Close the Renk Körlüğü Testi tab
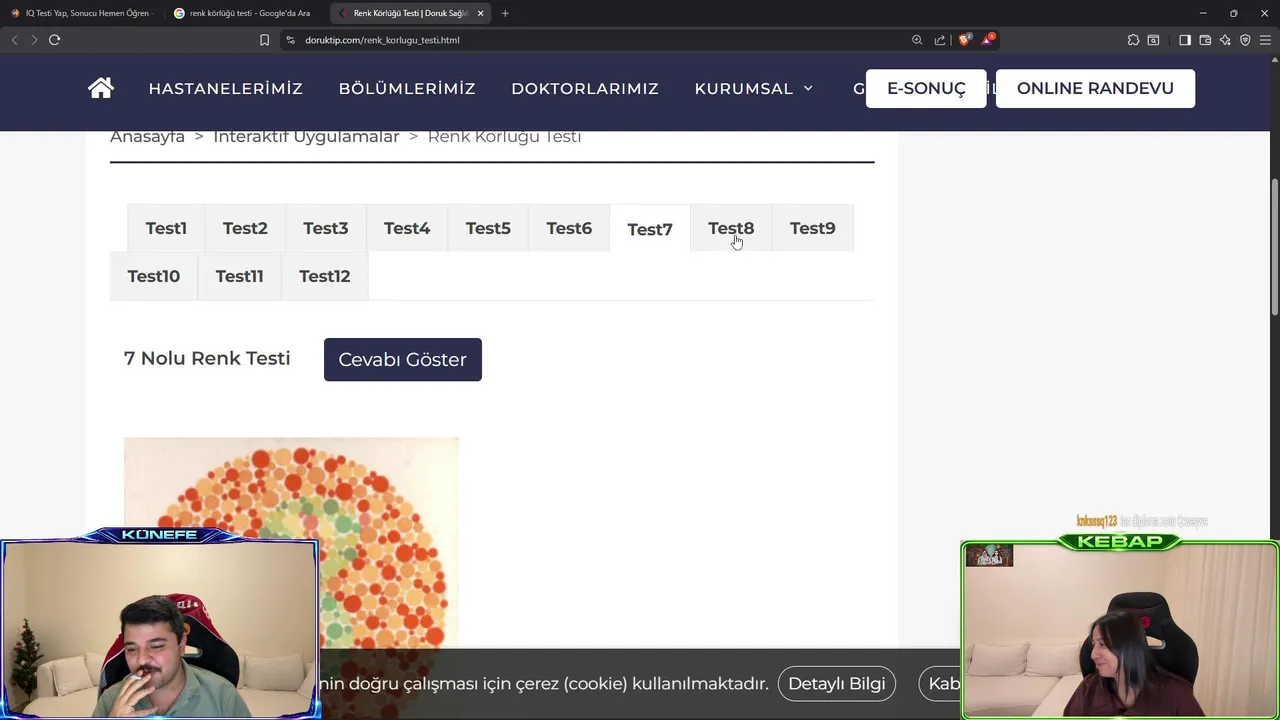The image size is (1280, 720). [481, 13]
